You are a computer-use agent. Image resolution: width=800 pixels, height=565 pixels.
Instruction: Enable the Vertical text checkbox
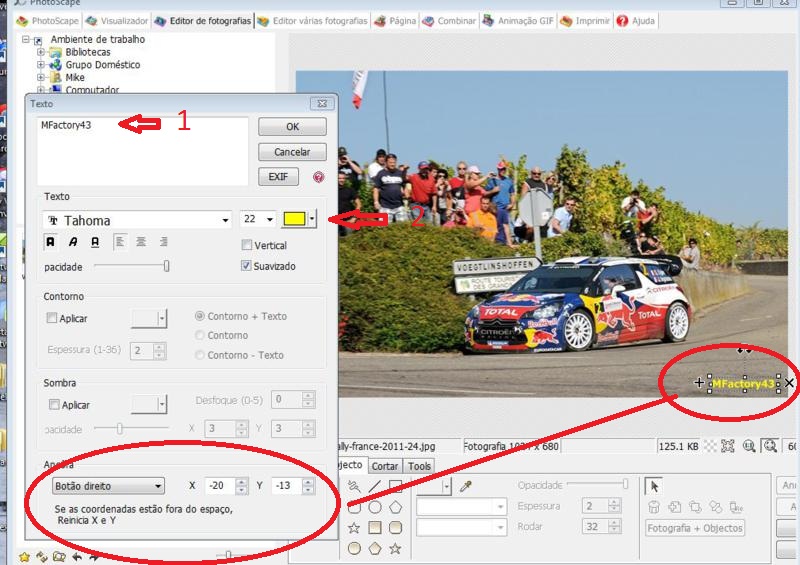pyautogui.click(x=246, y=245)
